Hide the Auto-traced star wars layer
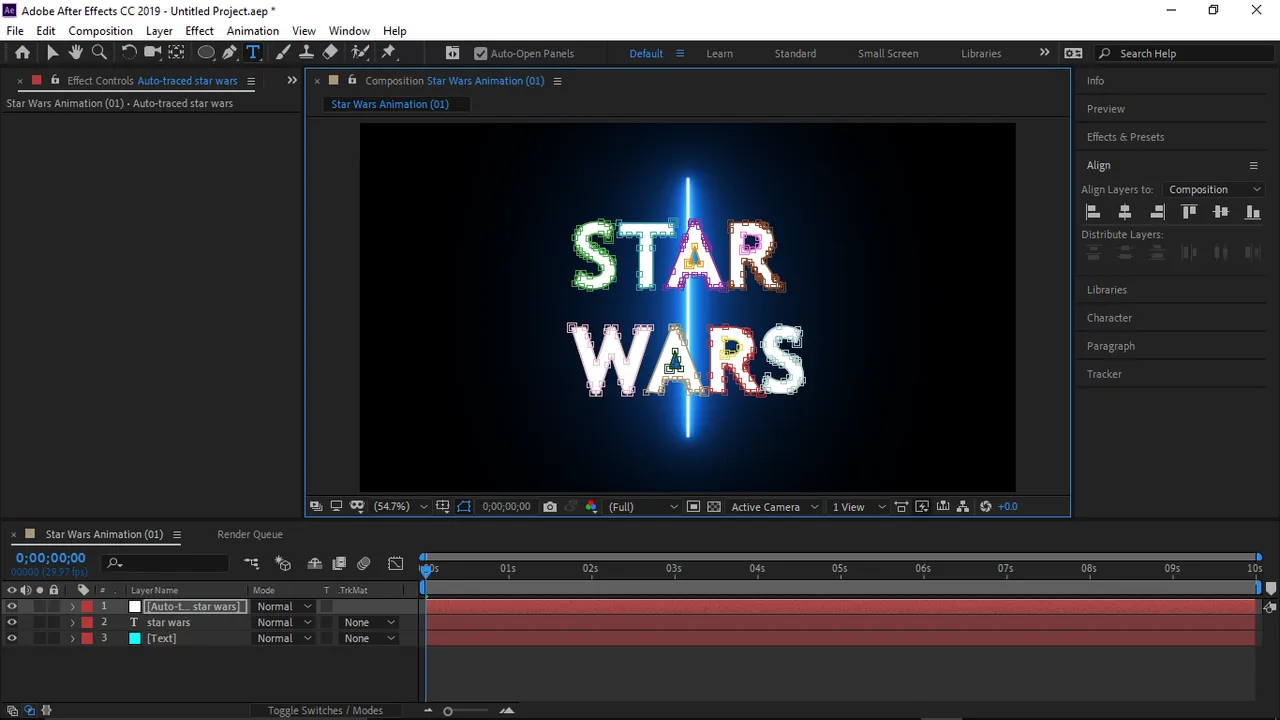 (x=12, y=606)
